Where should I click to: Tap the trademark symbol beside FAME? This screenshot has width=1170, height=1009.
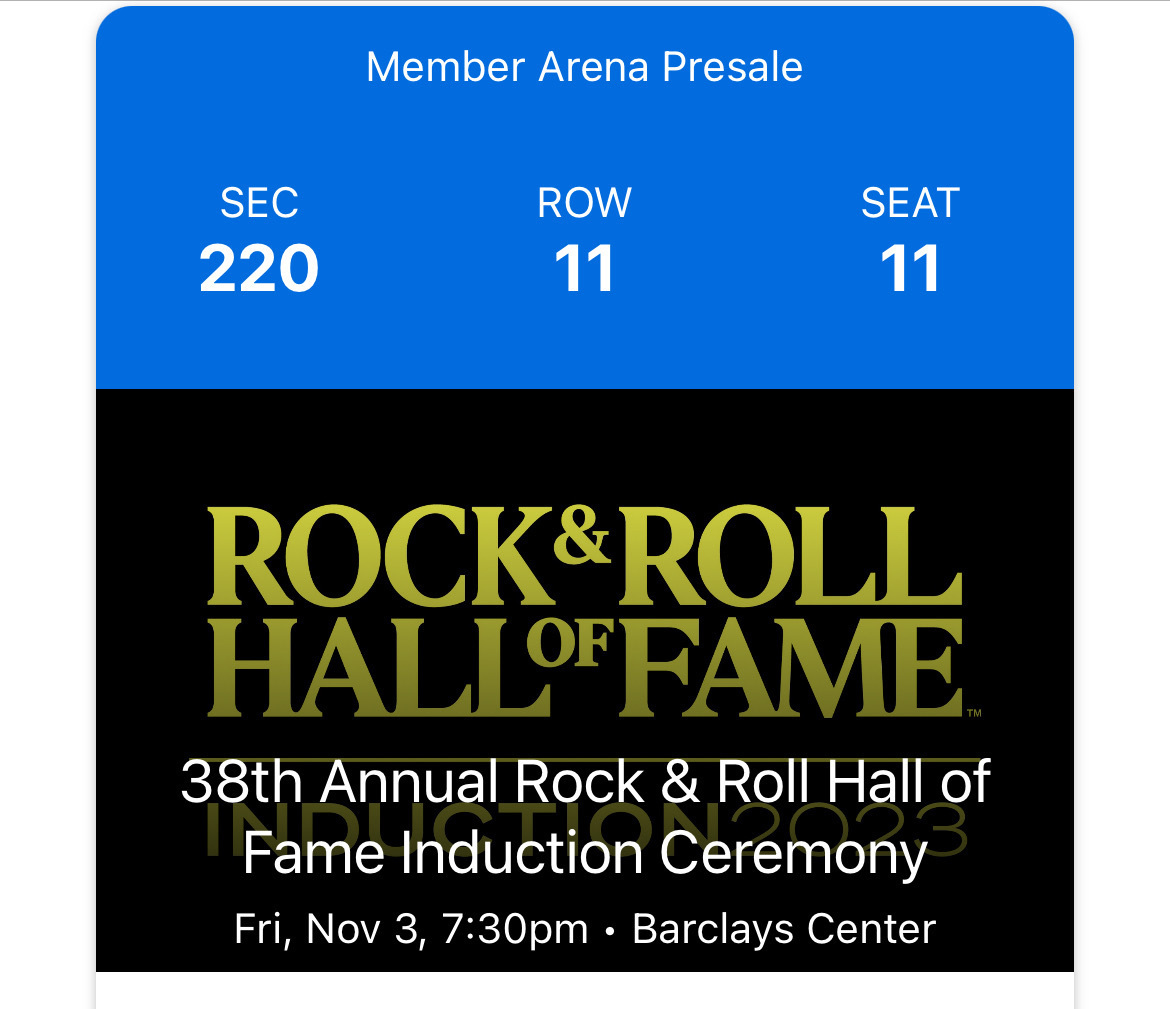tap(975, 713)
